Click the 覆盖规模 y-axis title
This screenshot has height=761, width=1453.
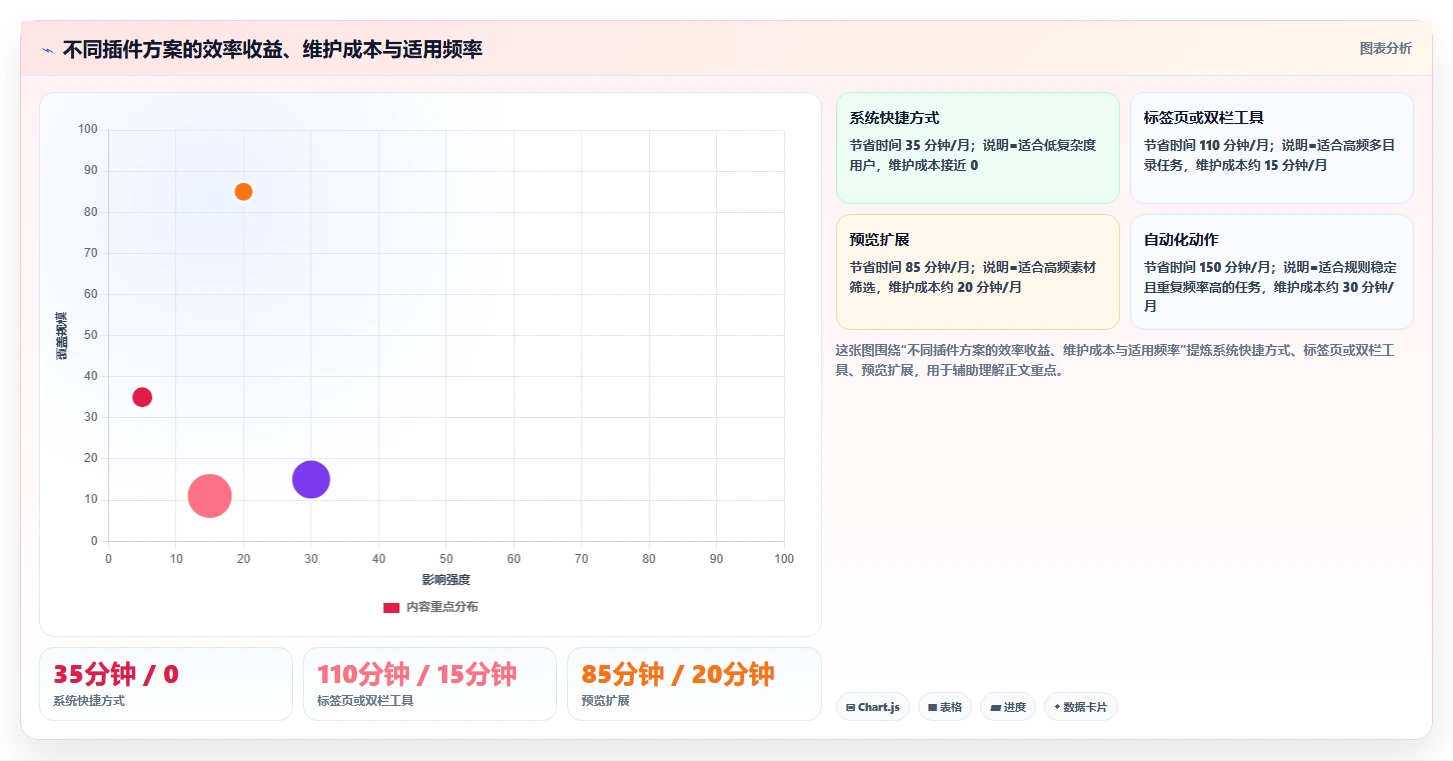pos(62,335)
